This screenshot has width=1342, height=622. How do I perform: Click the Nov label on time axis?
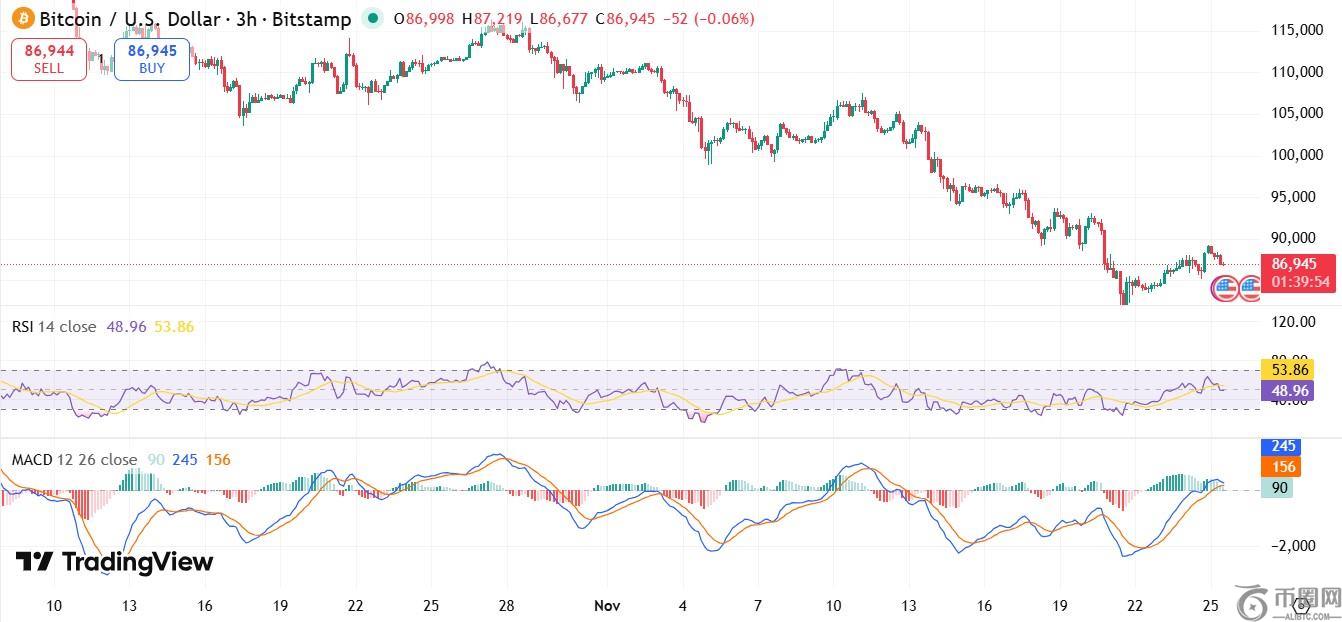click(x=607, y=606)
